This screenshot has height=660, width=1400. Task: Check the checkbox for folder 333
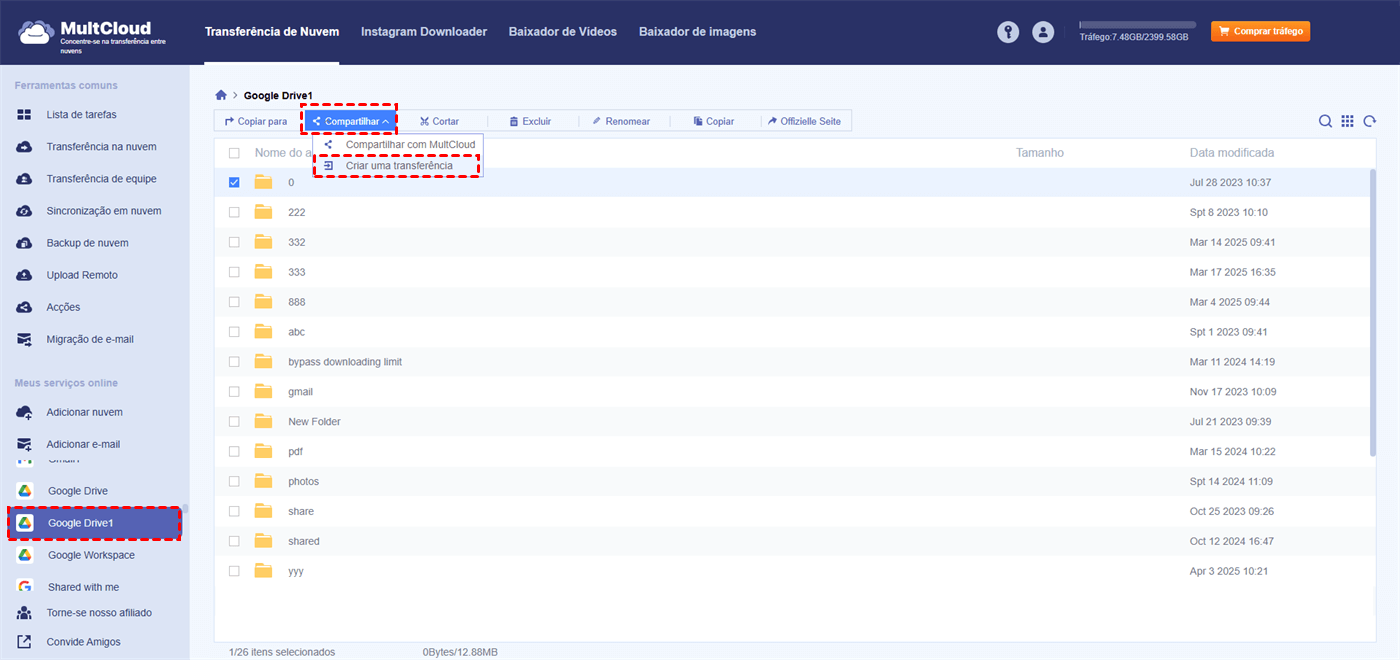234,272
